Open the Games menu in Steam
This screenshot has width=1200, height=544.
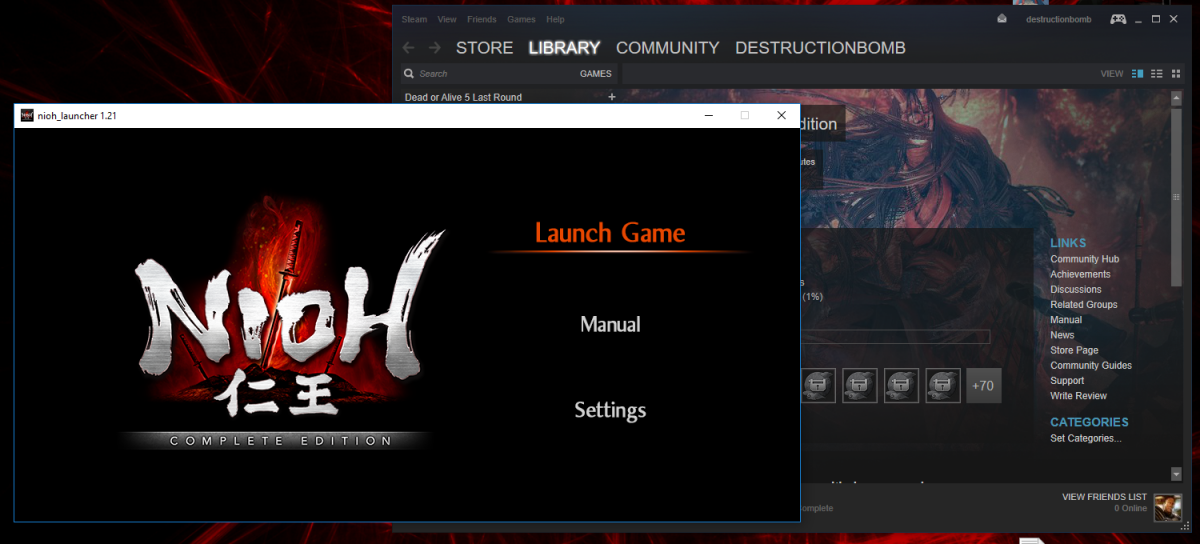521,19
